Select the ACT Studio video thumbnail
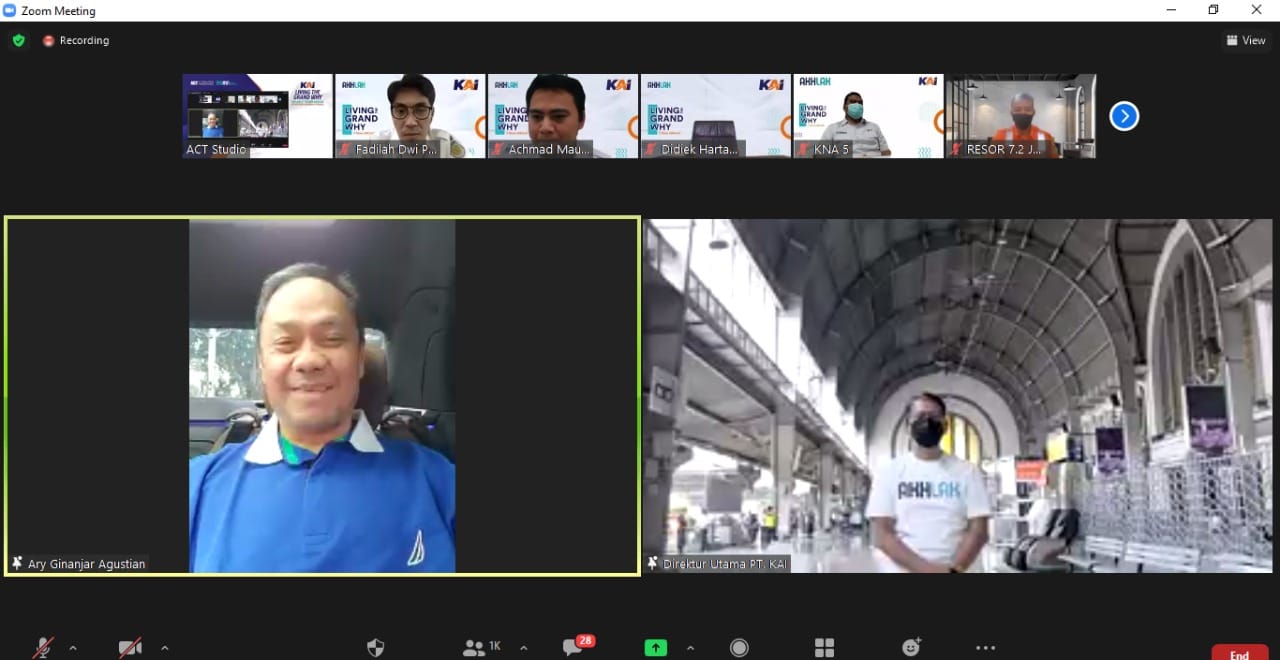 coord(258,116)
